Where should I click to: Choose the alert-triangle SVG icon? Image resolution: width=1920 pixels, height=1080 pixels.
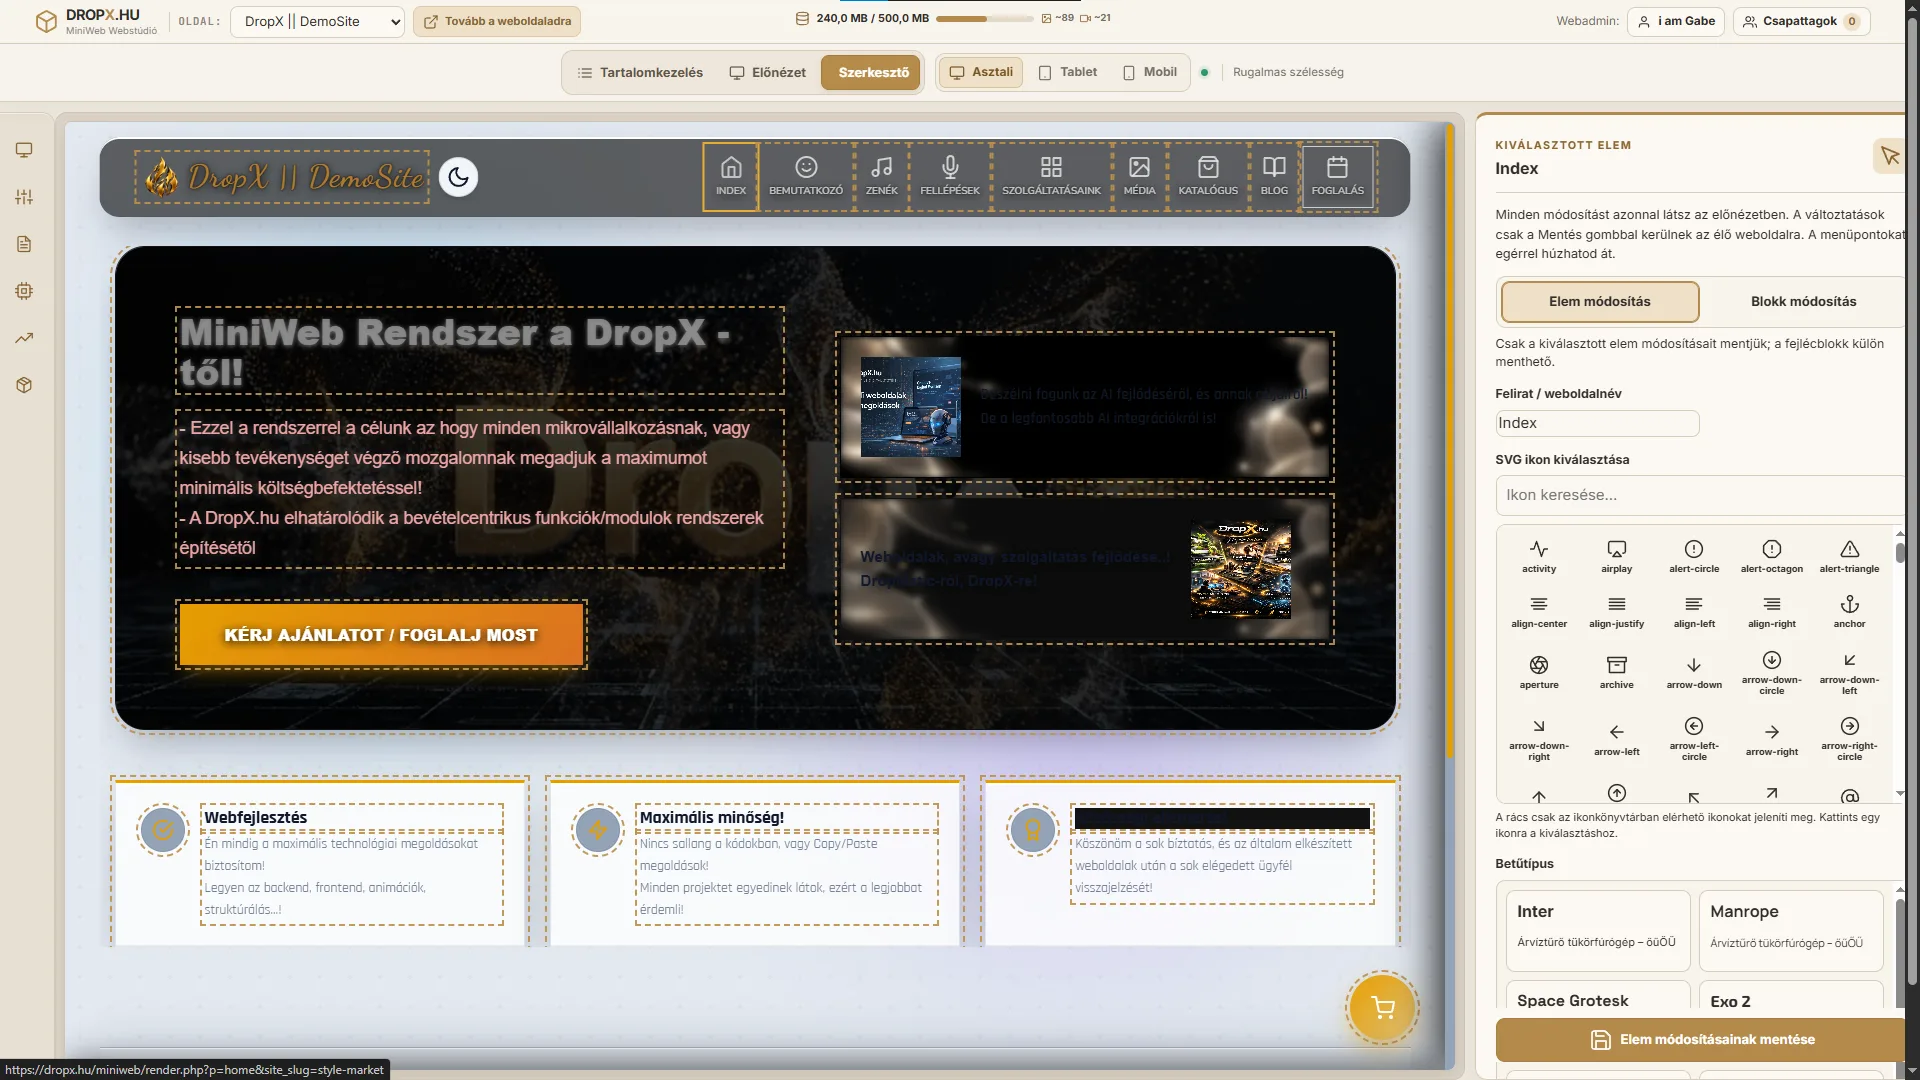pyautogui.click(x=1850, y=556)
